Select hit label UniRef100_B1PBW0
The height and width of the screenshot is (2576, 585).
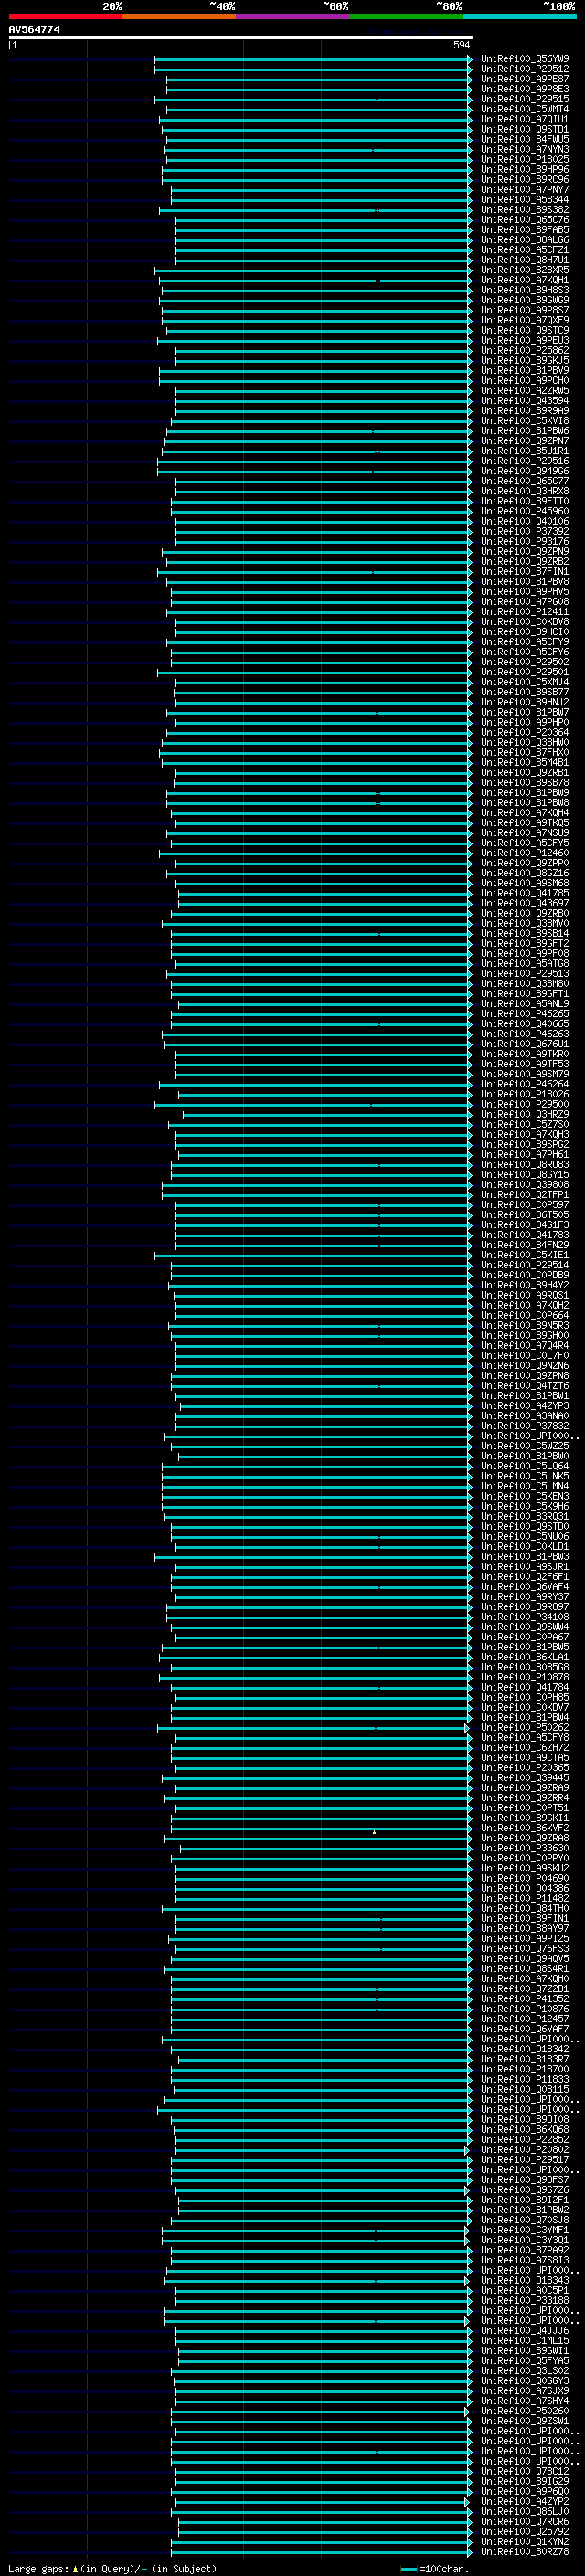[x=525, y=1456]
